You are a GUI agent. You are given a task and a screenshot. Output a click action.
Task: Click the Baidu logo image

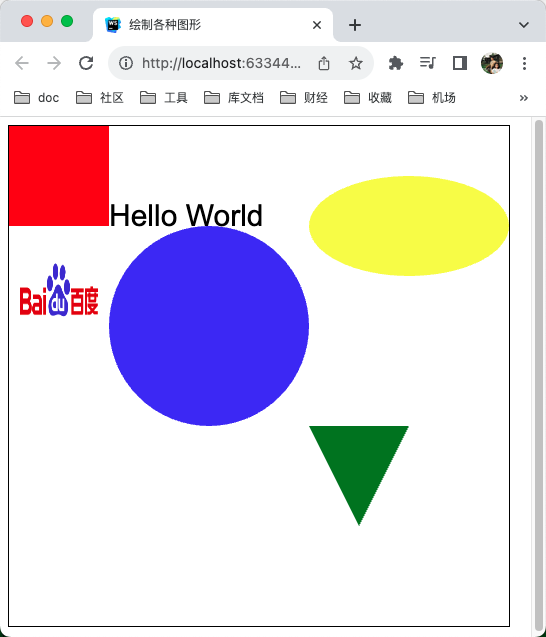[59, 290]
